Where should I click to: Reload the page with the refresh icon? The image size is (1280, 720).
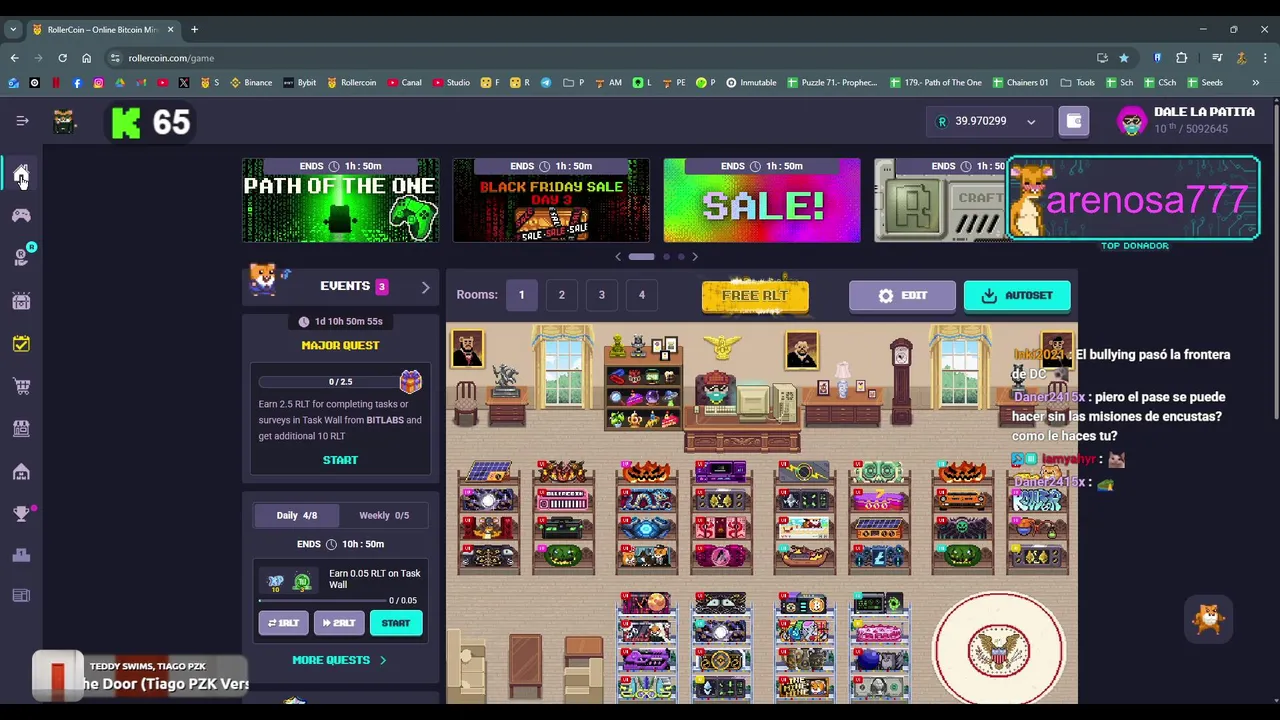tap(62, 58)
